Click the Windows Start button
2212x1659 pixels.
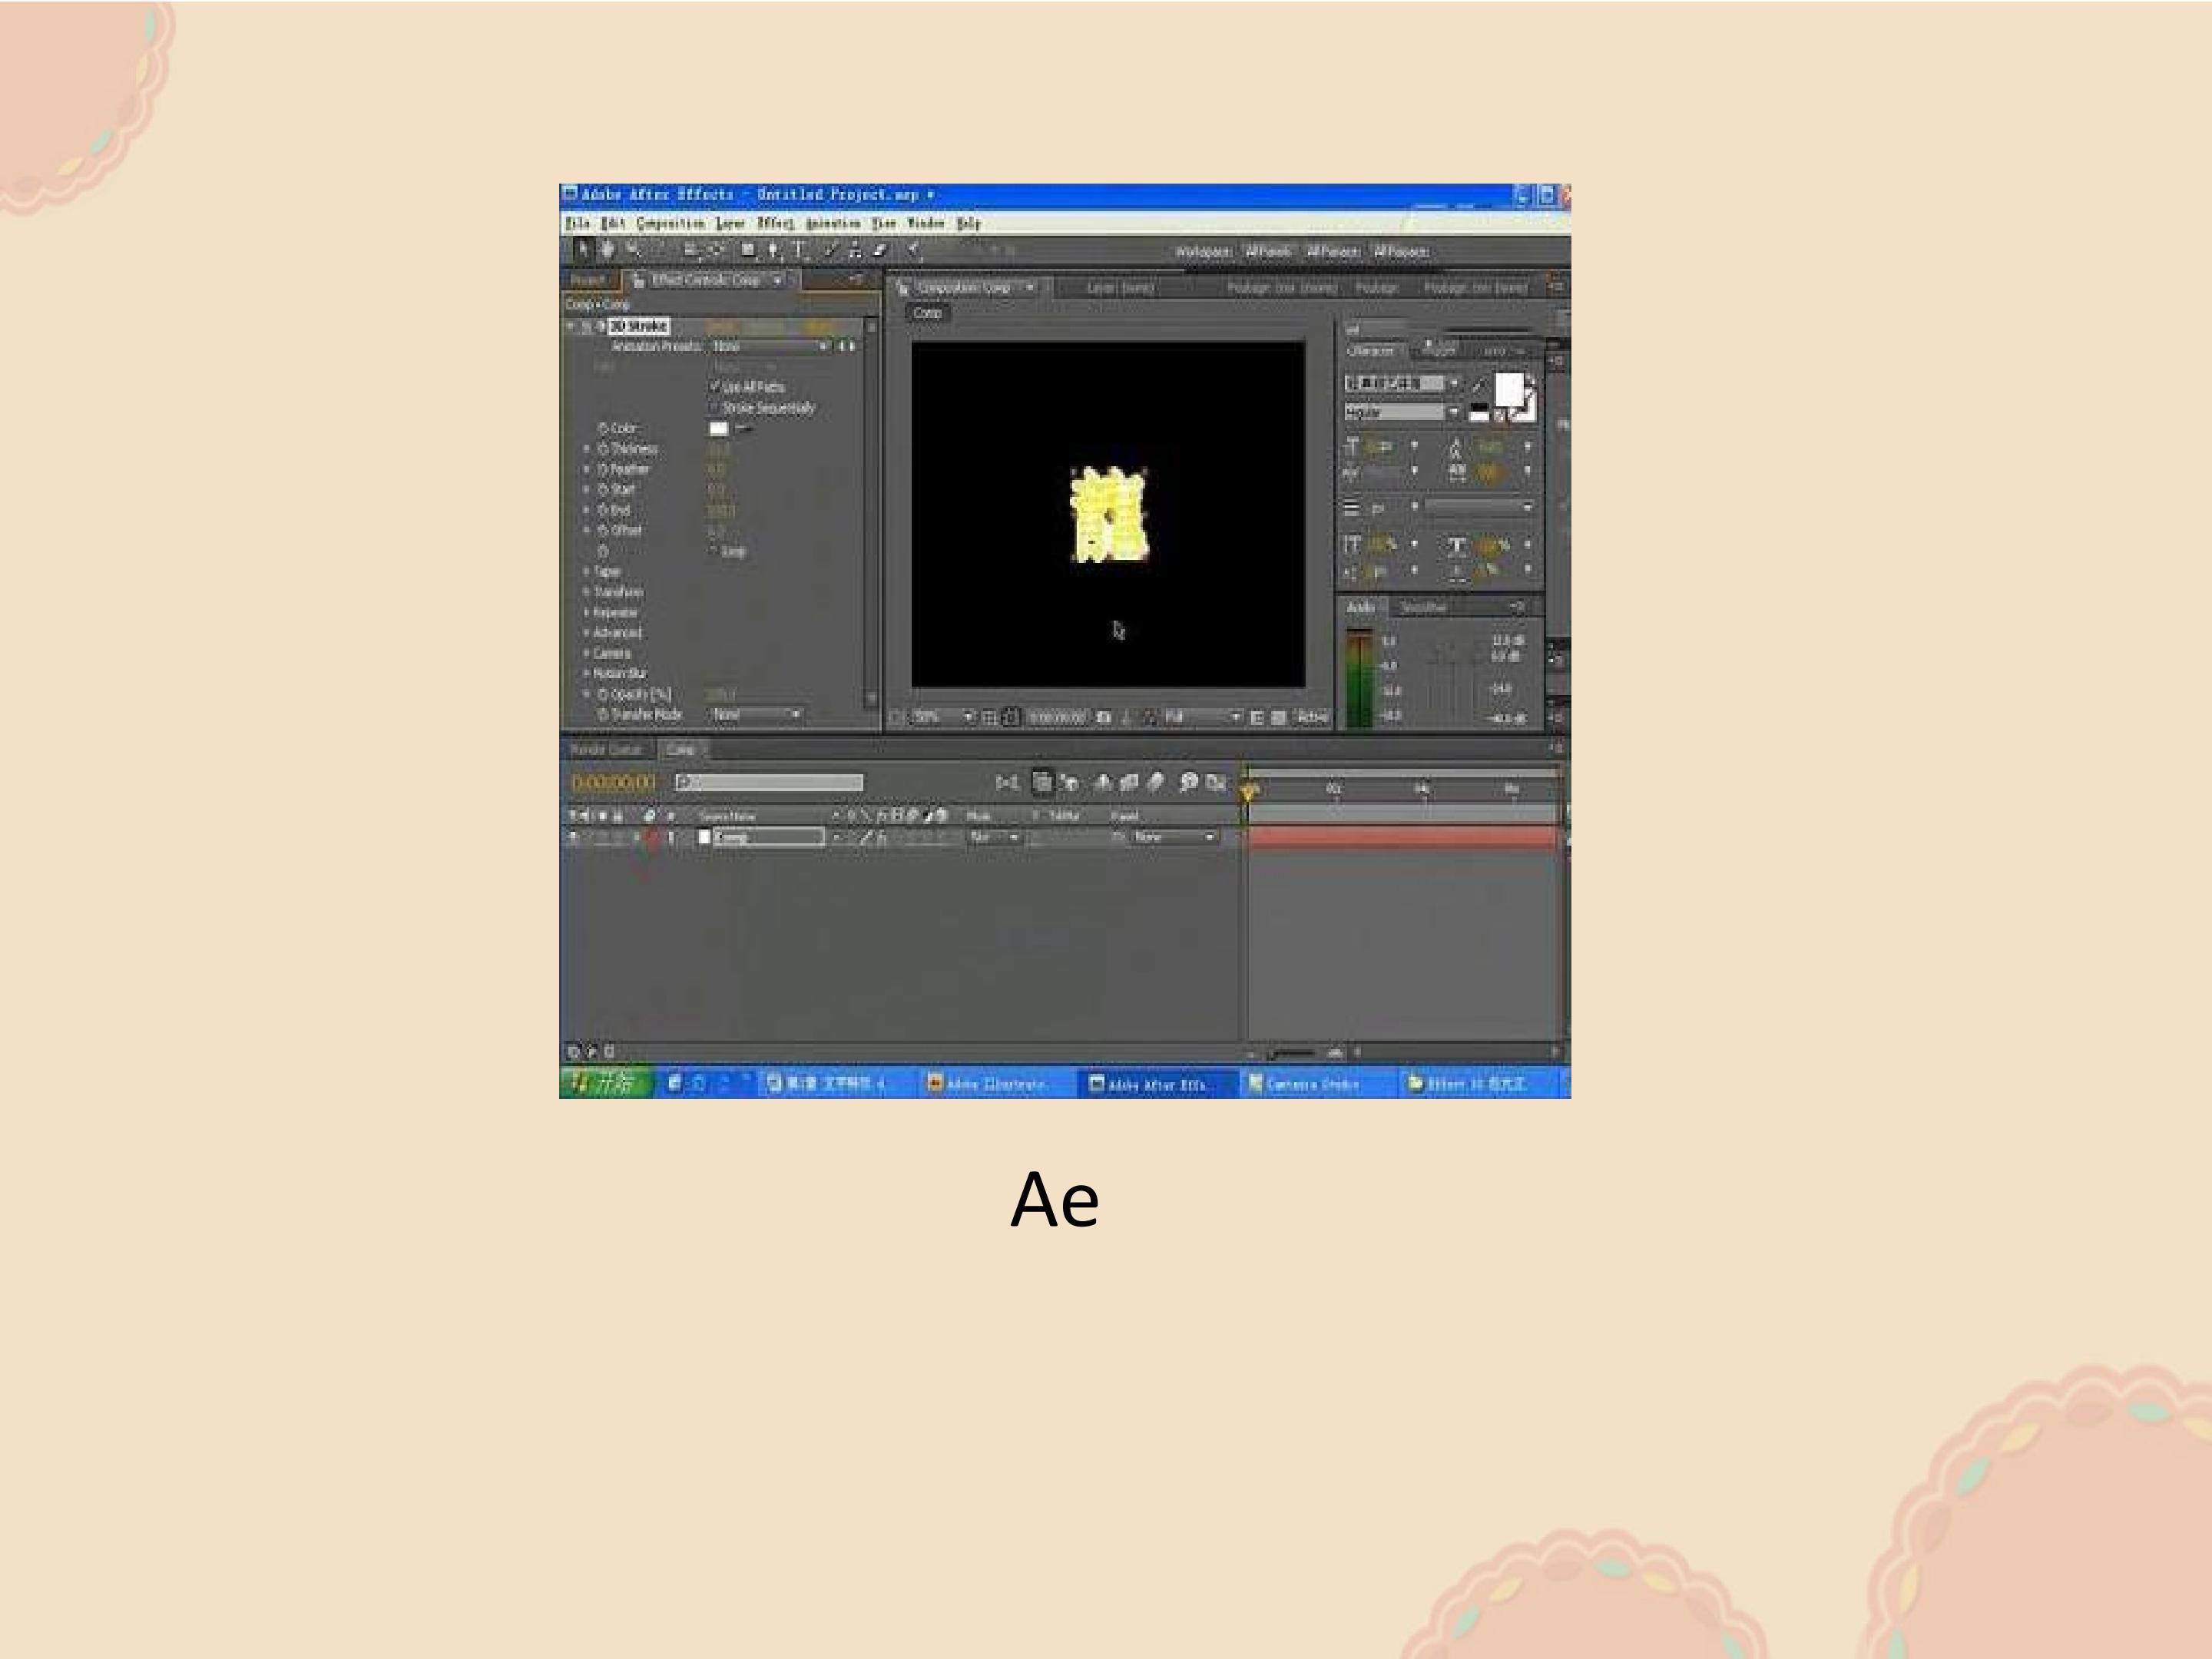point(605,1083)
